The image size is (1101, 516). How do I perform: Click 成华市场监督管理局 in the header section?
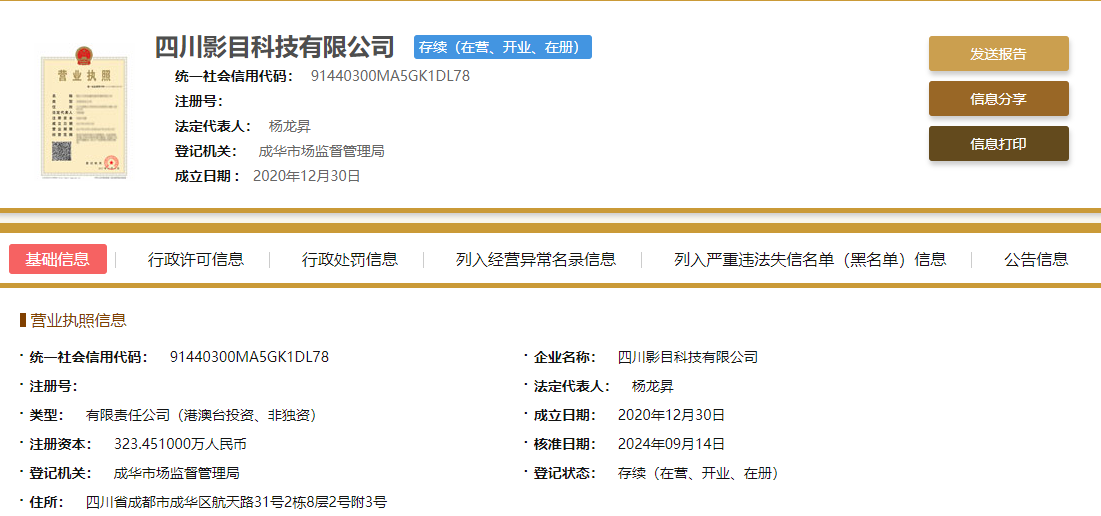coord(322,152)
